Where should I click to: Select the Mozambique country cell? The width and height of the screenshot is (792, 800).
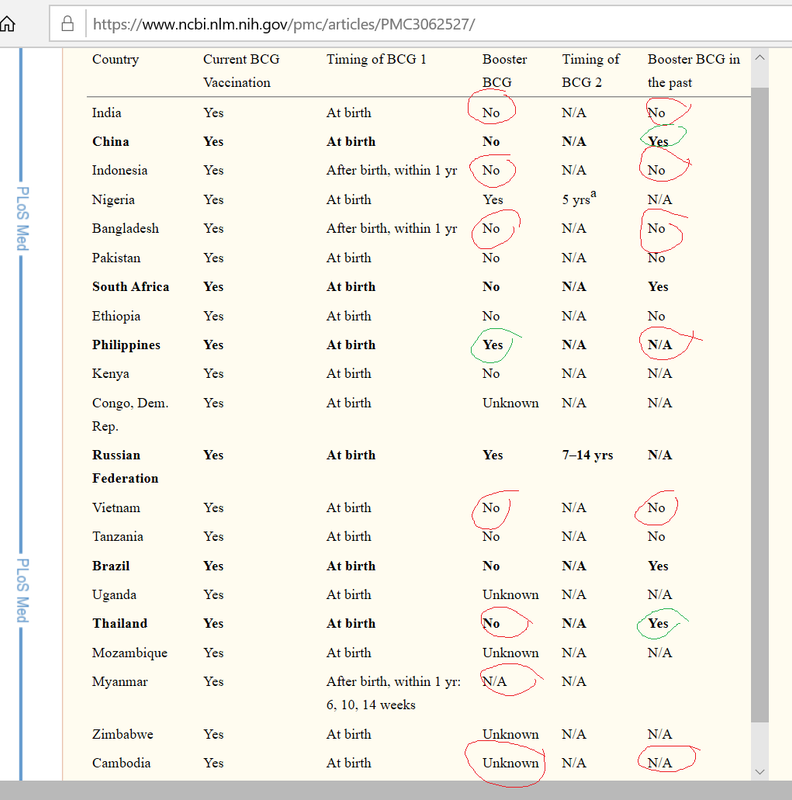click(130, 653)
